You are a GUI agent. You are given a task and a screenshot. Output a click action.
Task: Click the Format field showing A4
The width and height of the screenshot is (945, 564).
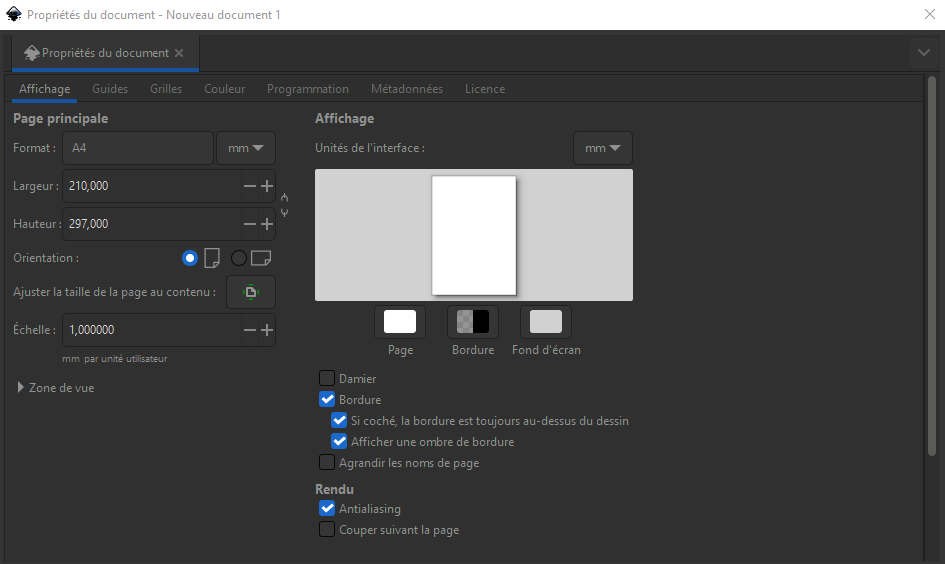click(x=138, y=148)
